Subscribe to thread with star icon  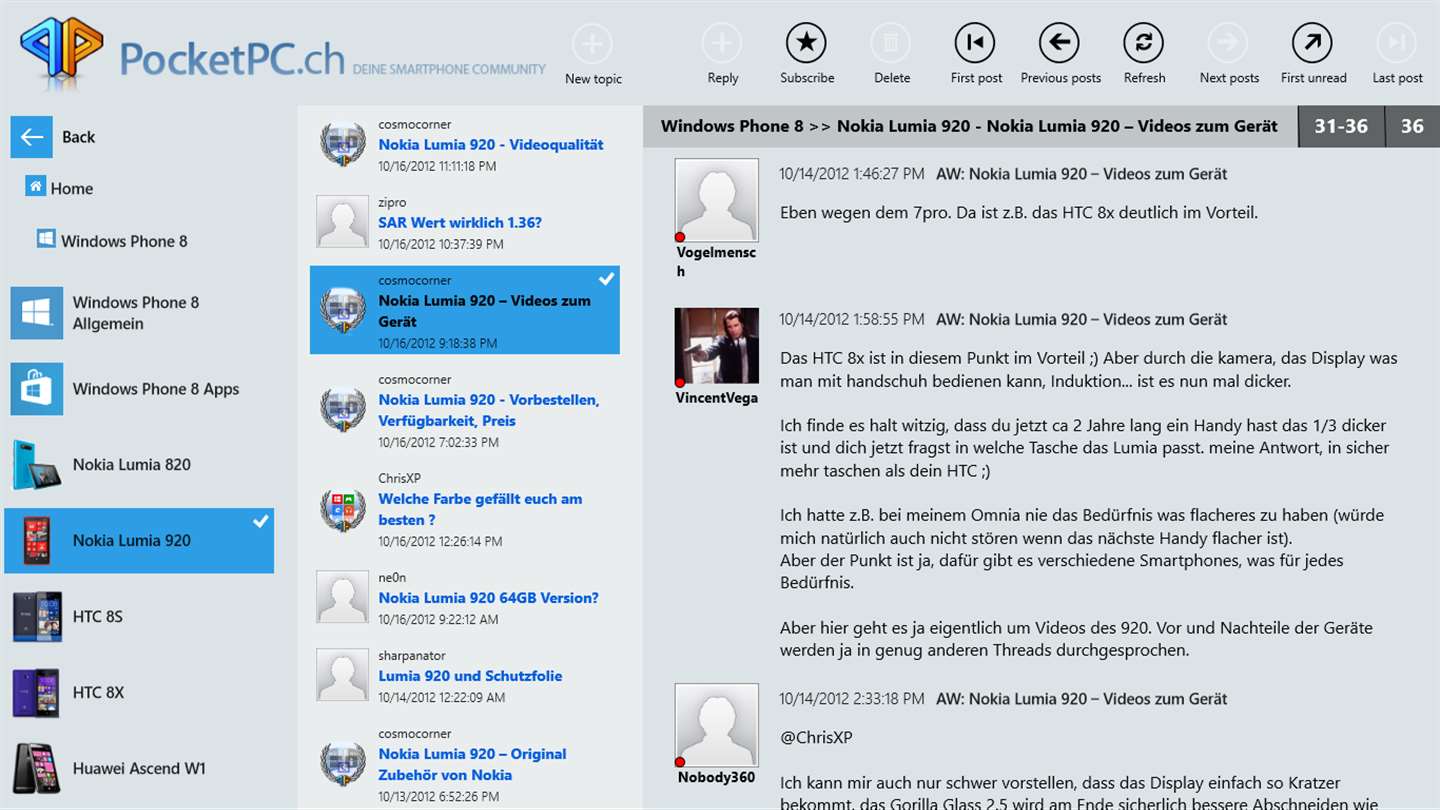point(806,43)
